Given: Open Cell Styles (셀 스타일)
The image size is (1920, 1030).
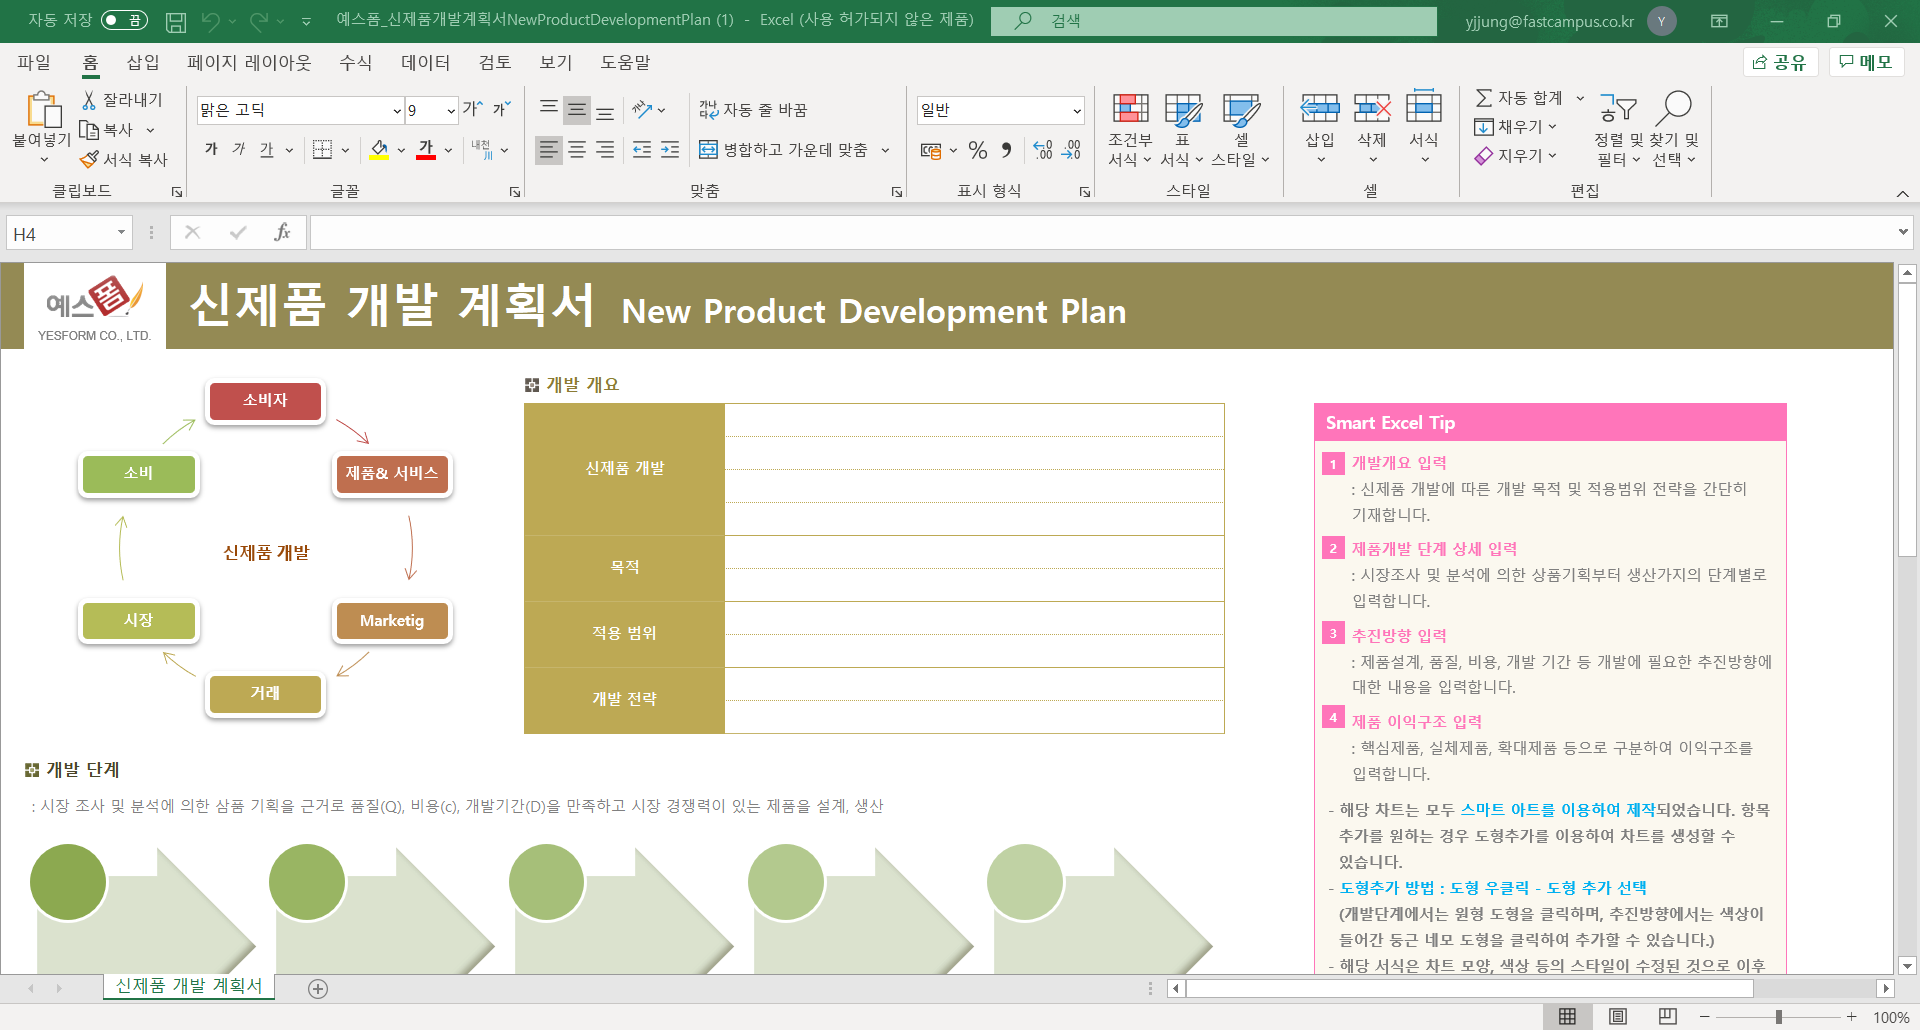Looking at the screenshot, I should tap(1240, 130).
